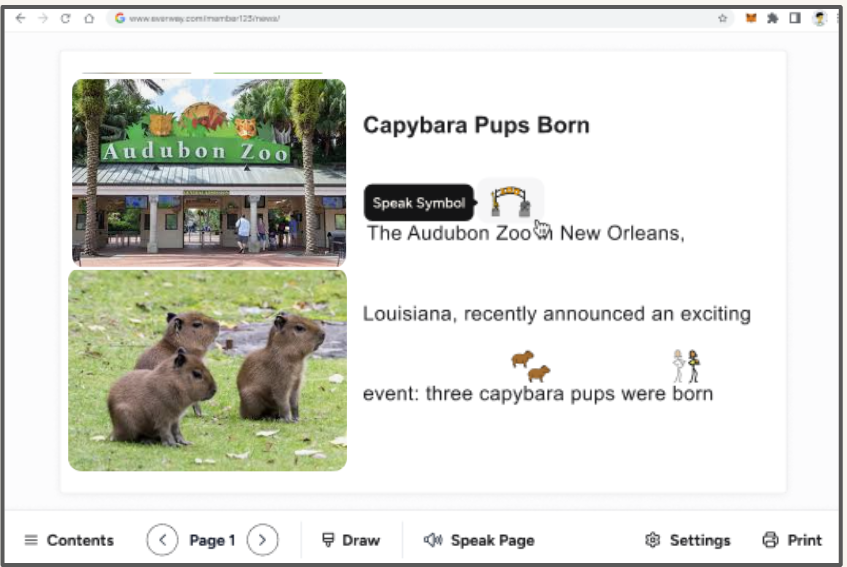This screenshot has height=567, width=847.
Task: Click the Audubon Zoo entrance photo
Action: (209, 173)
